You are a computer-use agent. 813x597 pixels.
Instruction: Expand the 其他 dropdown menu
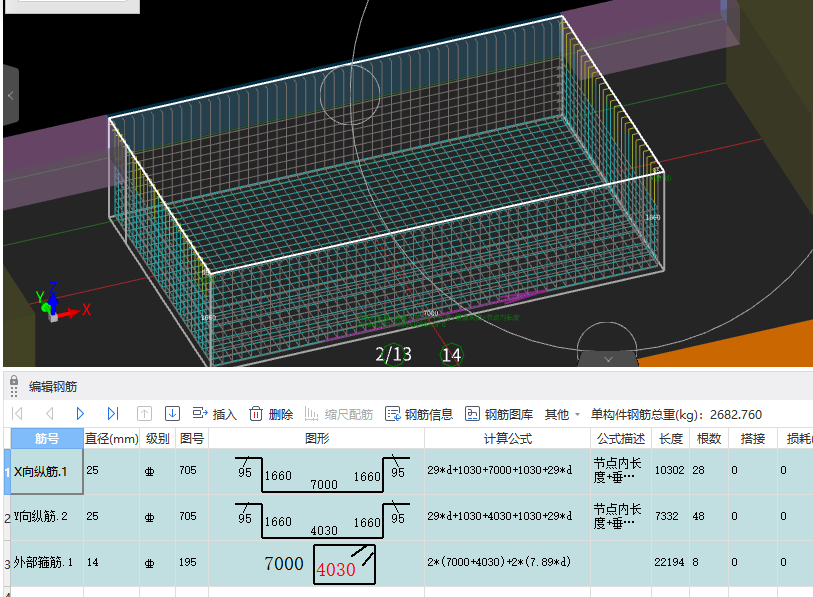tap(562, 414)
